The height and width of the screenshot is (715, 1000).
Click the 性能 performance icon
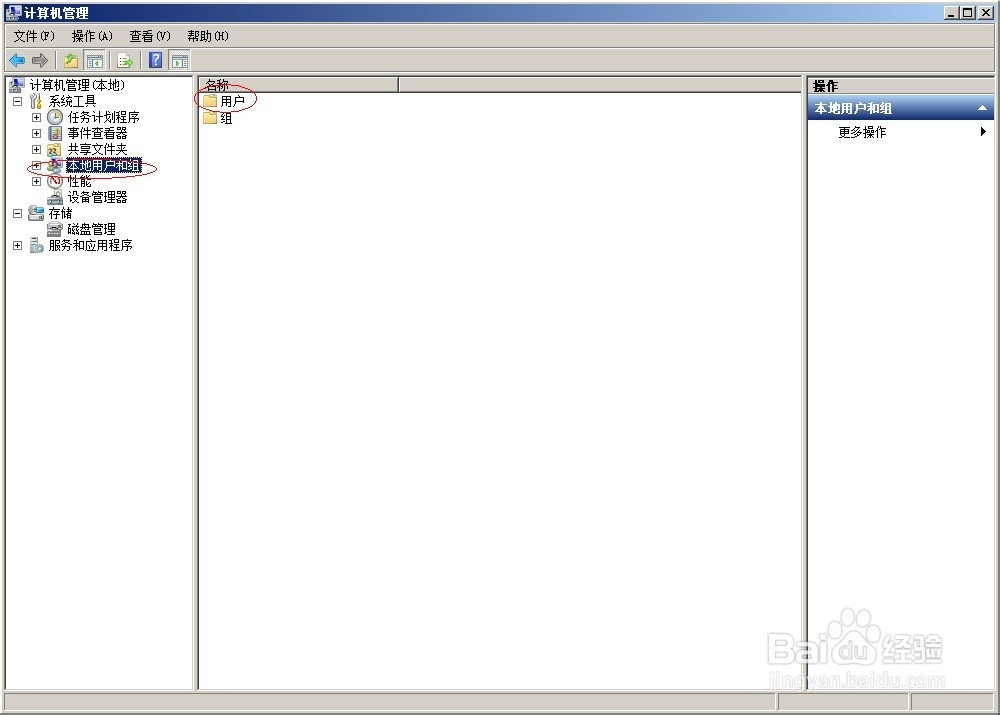click(55, 181)
